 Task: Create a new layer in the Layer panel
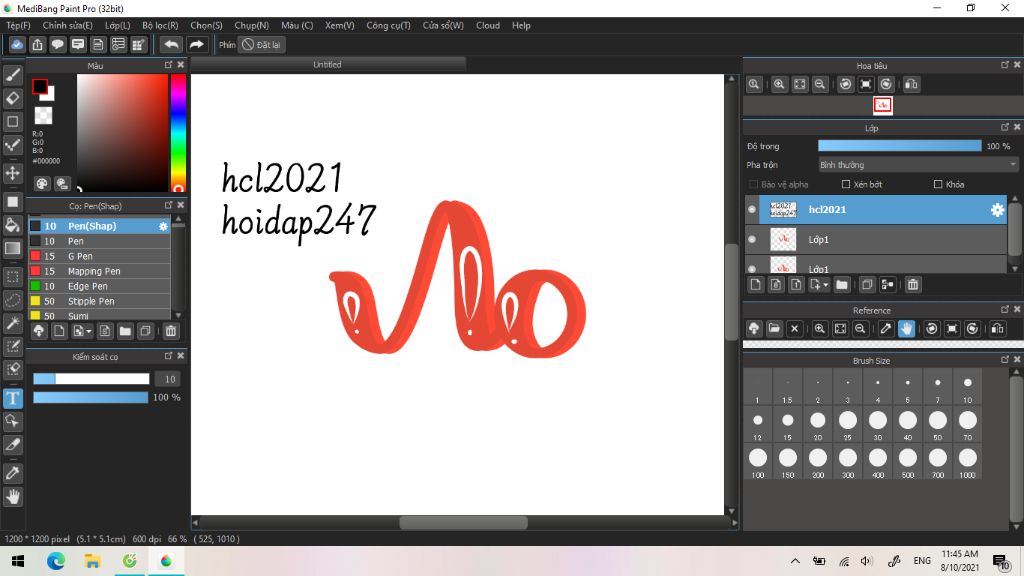[756, 285]
